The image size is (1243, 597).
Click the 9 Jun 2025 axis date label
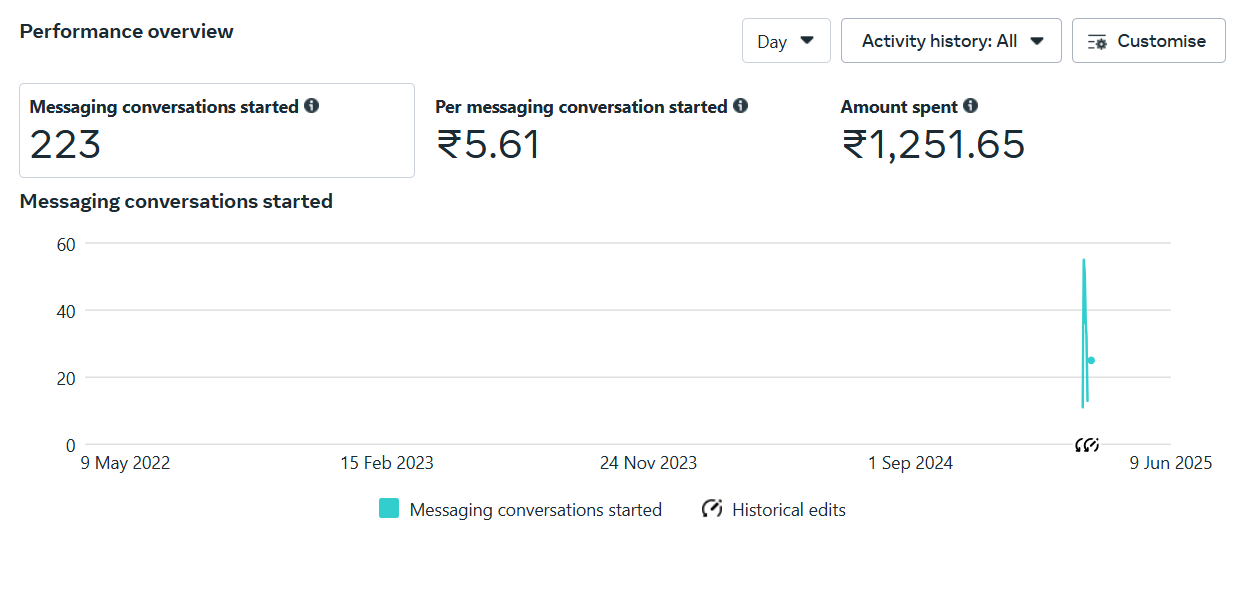tap(1171, 463)
